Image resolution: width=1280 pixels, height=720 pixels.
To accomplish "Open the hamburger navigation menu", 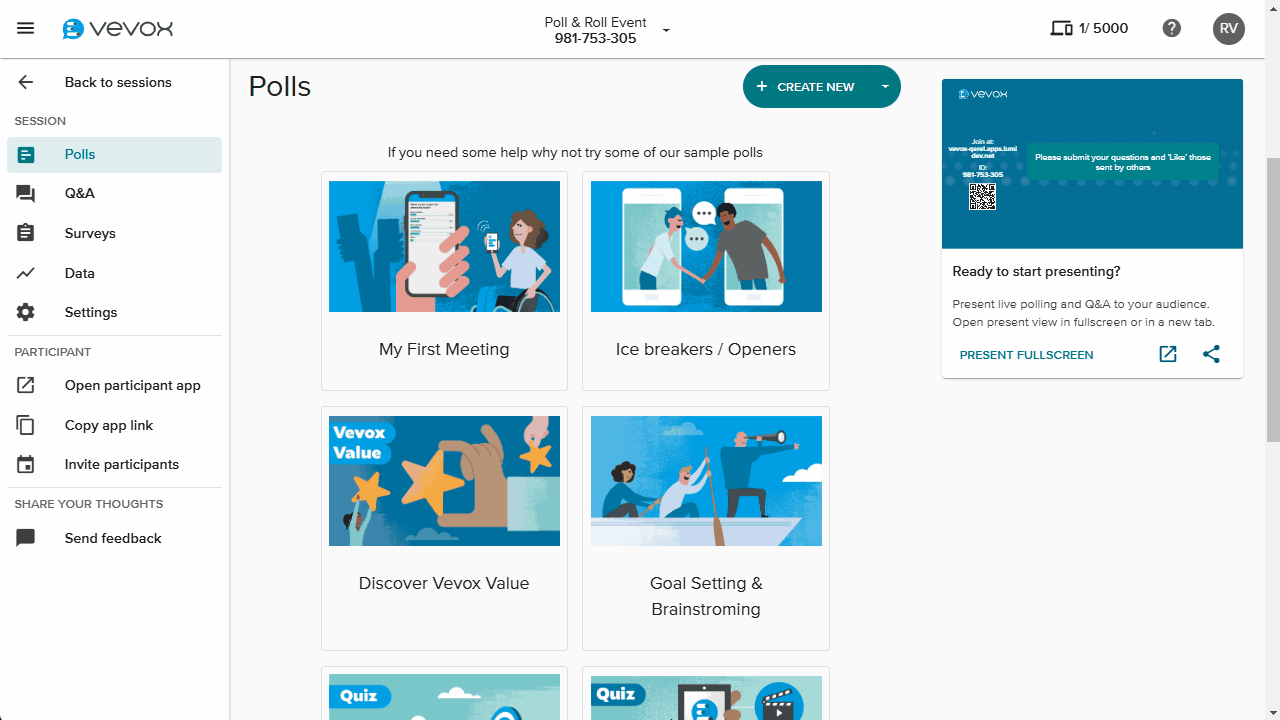I will (x=26, y=28).
